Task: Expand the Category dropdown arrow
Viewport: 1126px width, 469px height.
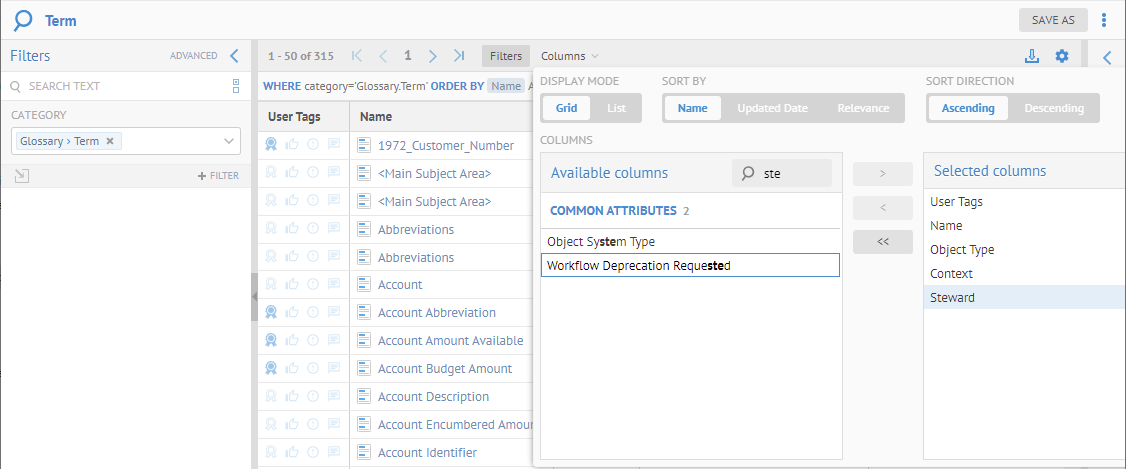Action: pyautogui.click(x=229, y=142)
